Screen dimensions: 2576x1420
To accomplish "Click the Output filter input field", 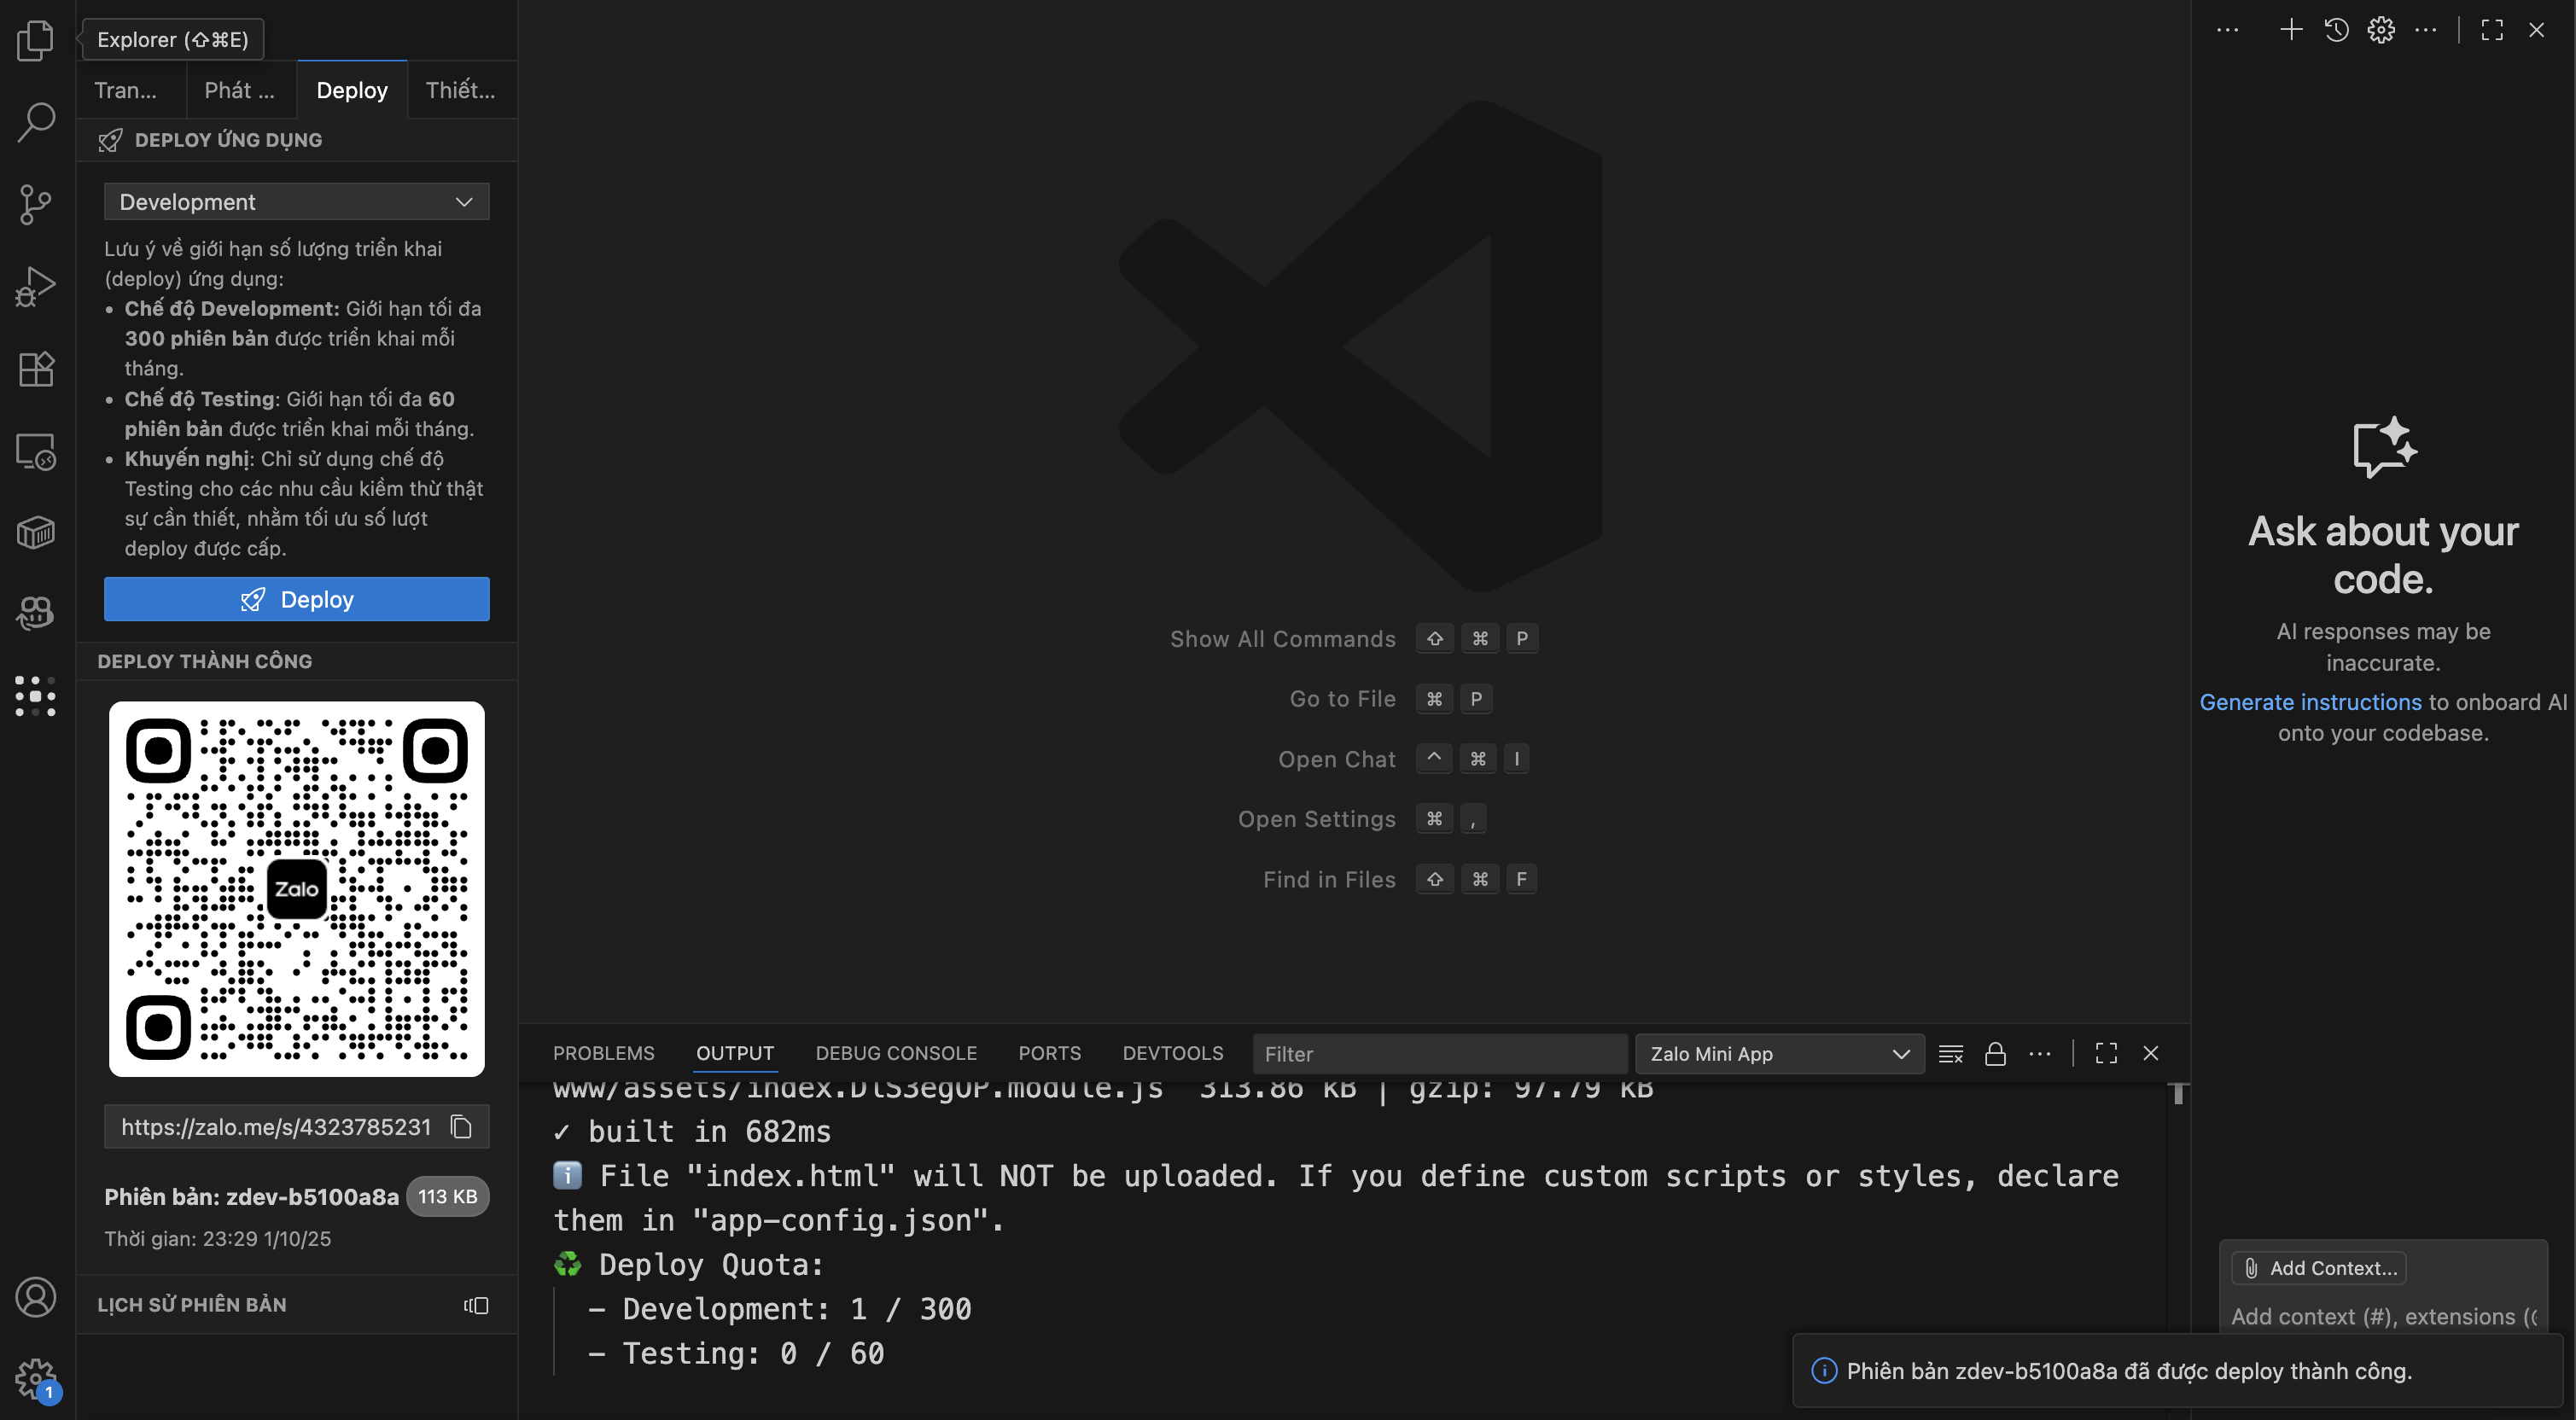I will (1438, 1053).
